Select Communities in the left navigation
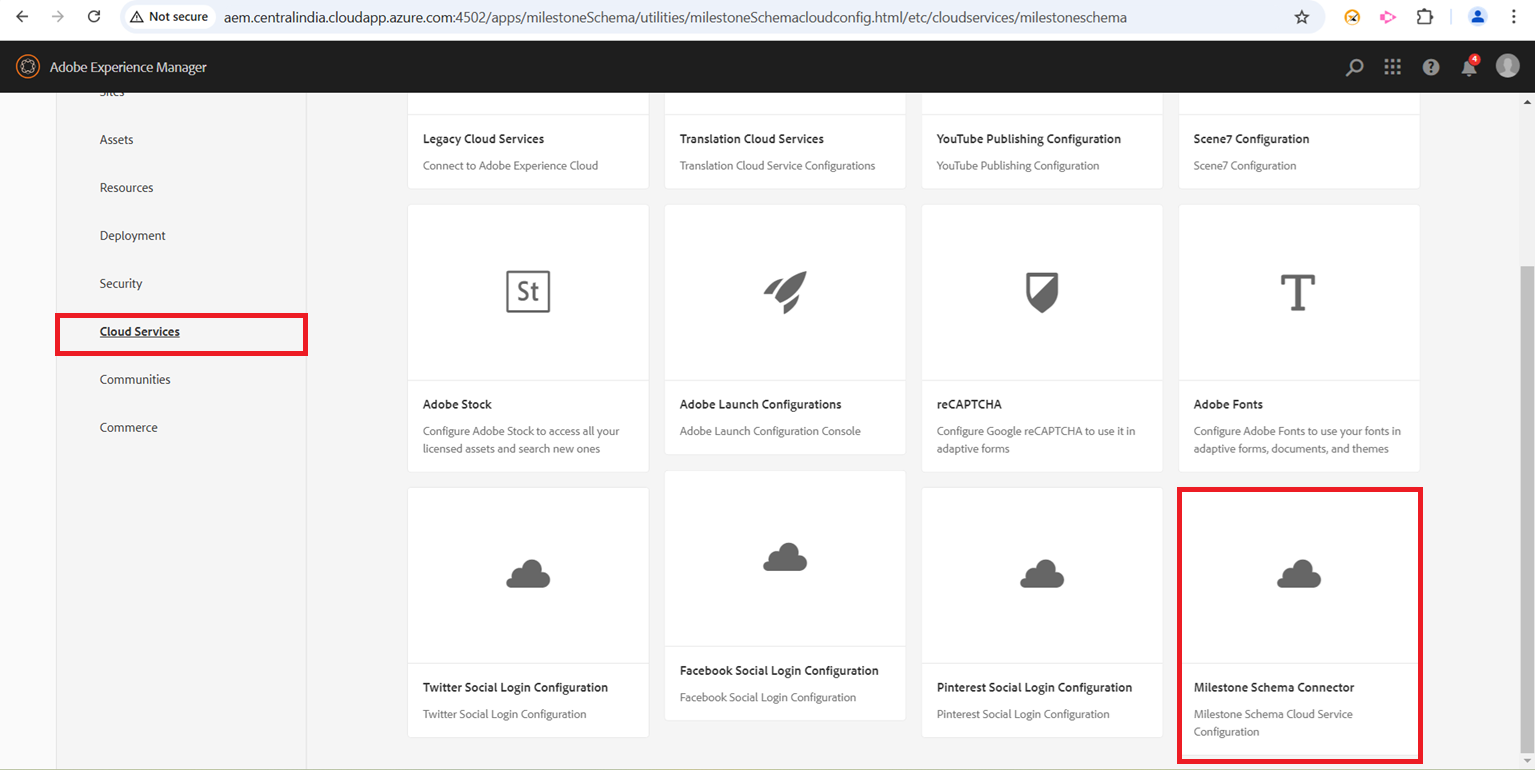Viewport: 1535px width, 770px height. pos(135,380)
